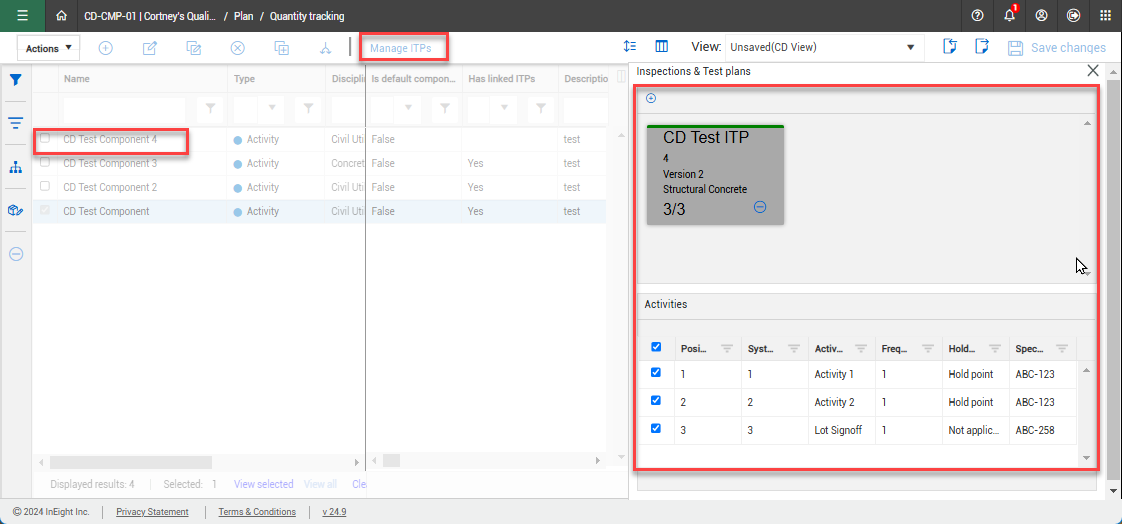Open the notifications bell

coord(1010,16)
